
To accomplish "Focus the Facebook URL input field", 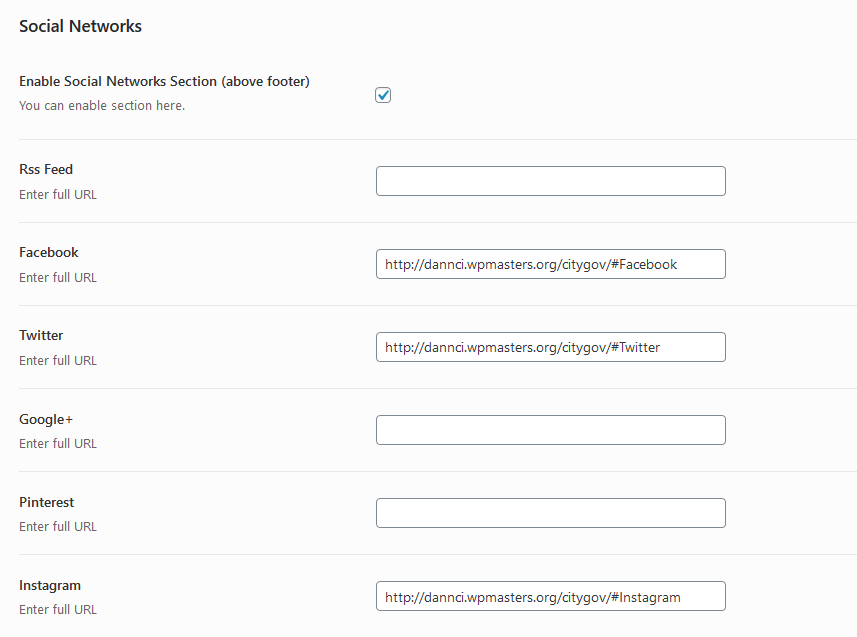I will click(x=550, y=264).
